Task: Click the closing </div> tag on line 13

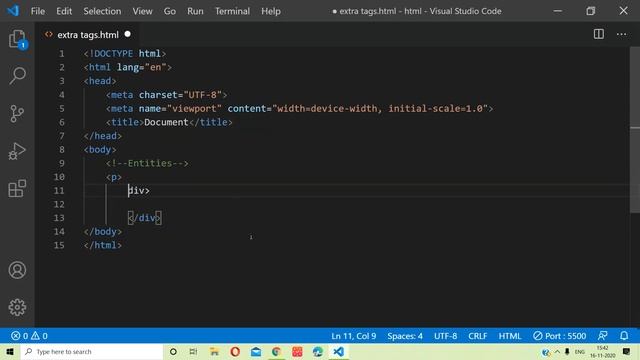Action: pos(144,218)
